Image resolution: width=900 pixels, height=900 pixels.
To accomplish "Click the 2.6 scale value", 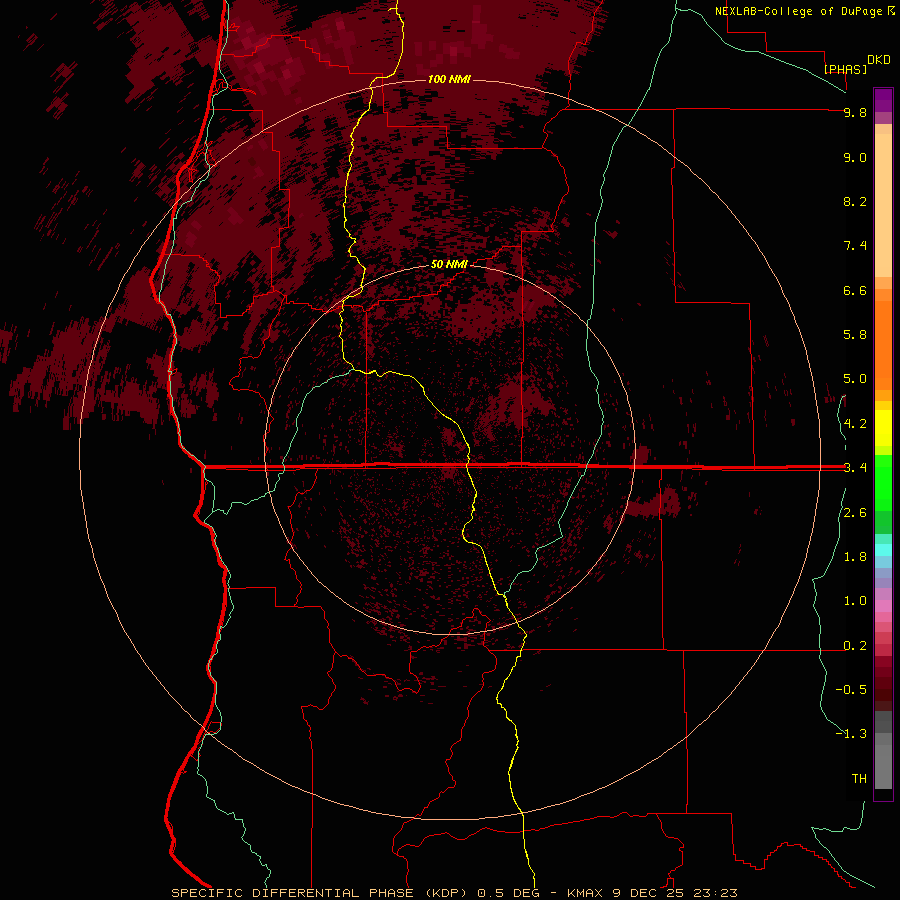I will (855, 513).
